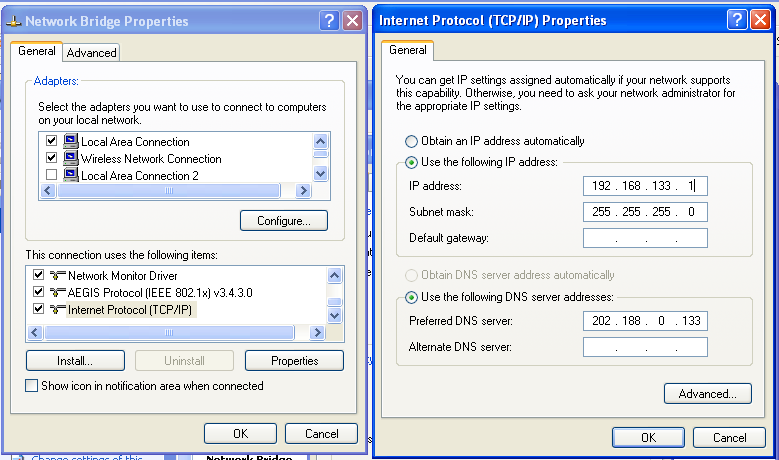Select the General tab in TCP/IP Properties
779x460 pixels.
point(408,50)
